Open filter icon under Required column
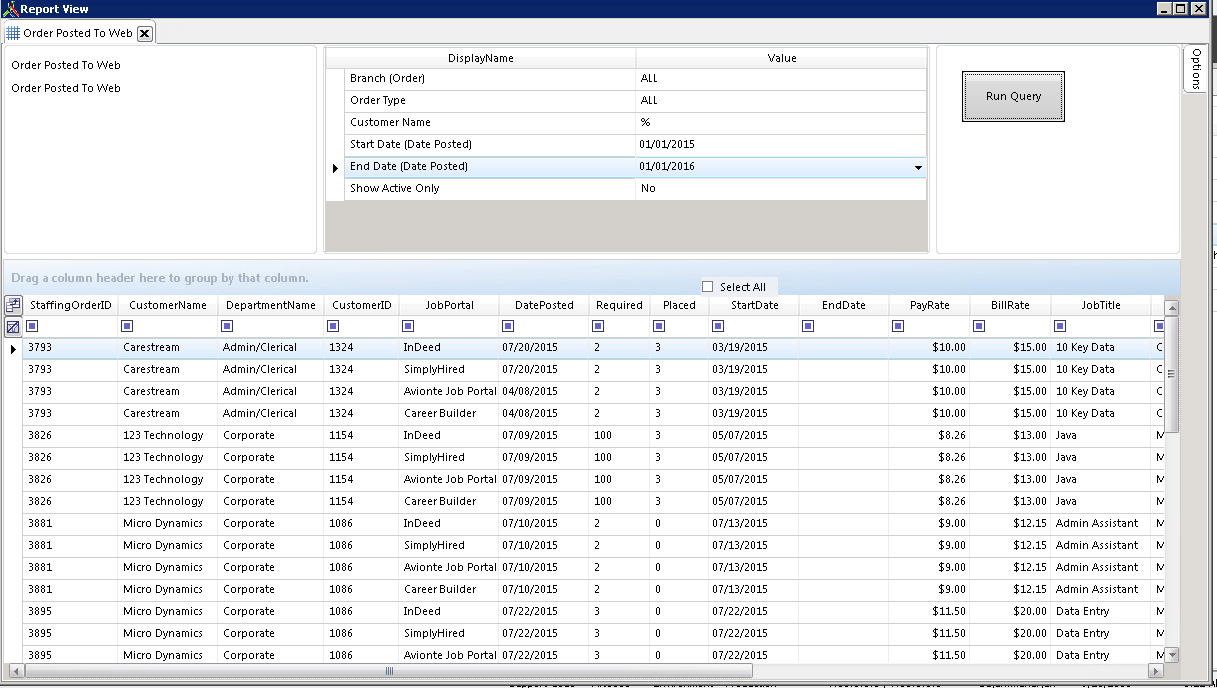The image size is (1217, 688). click(598, 326)
